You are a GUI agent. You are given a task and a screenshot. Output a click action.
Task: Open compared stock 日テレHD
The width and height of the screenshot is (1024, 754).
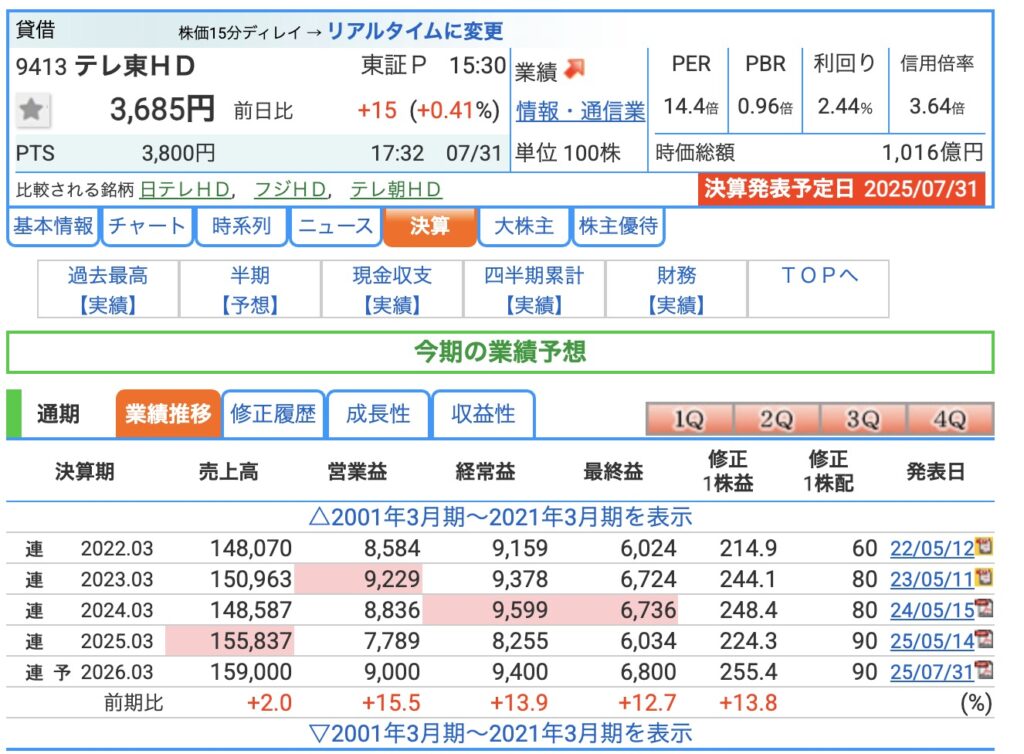pos(185,189)
